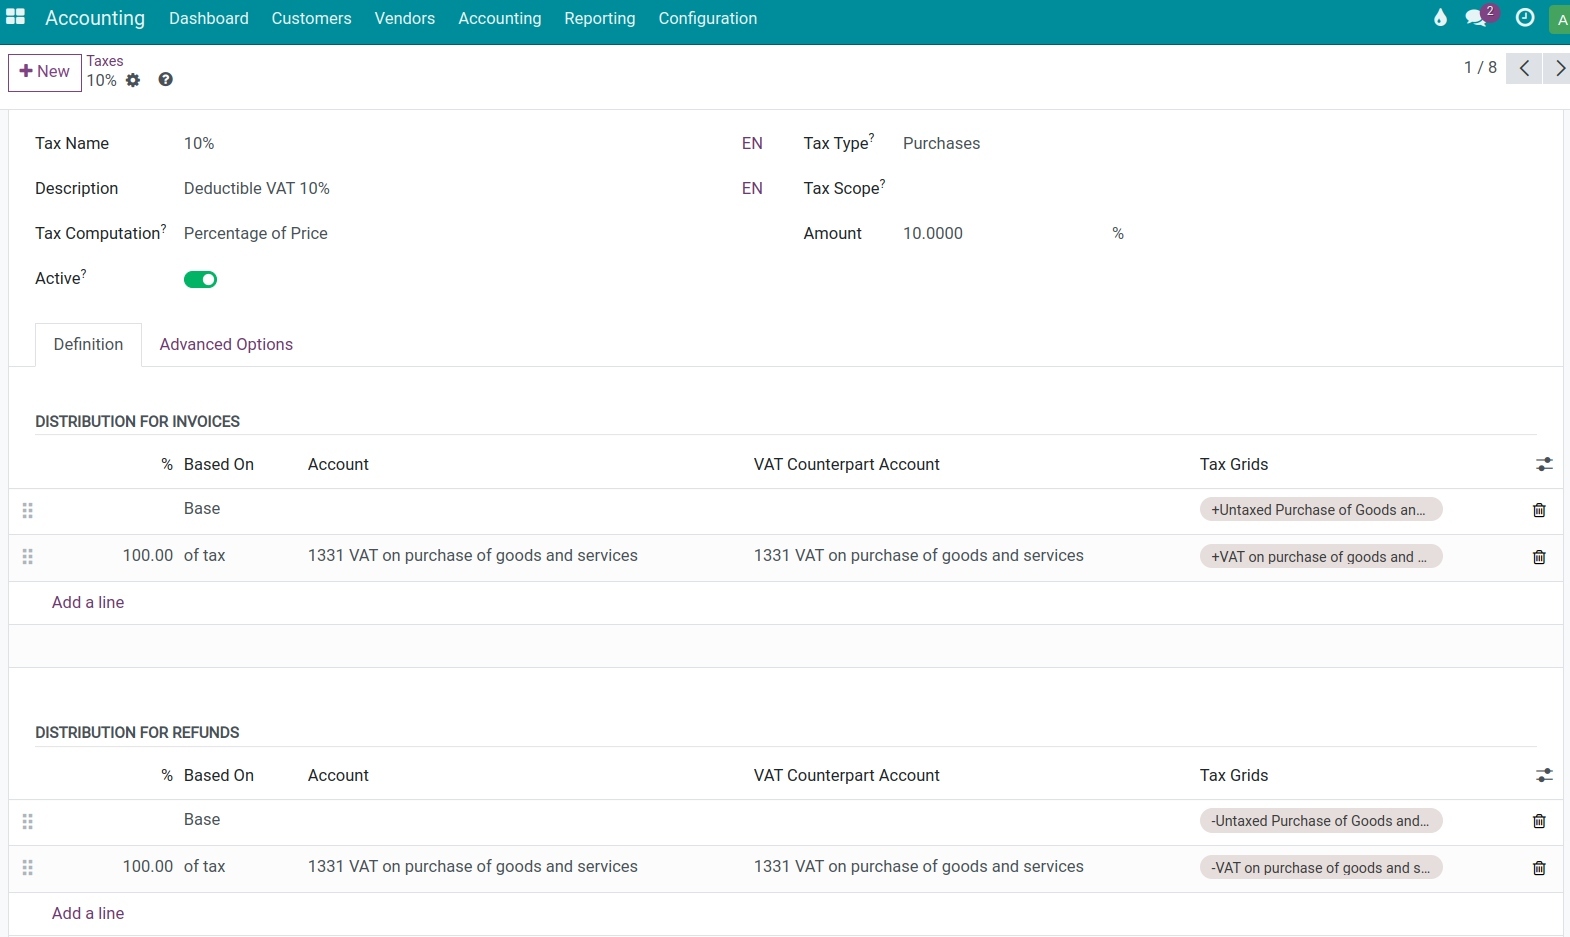Open the Reporting menu
Image resolution: width=1570 pixels, height=937 pixels.
pos(599,18)
